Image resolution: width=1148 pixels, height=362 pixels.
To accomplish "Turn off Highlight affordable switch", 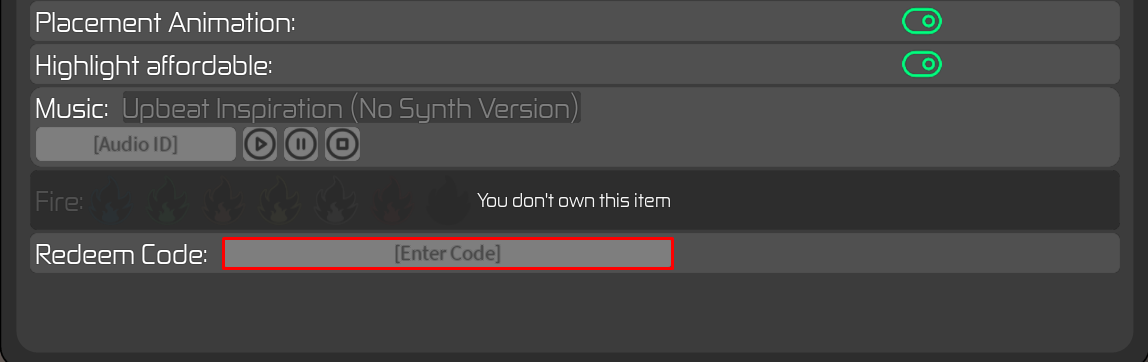I will tap(922, 64).
